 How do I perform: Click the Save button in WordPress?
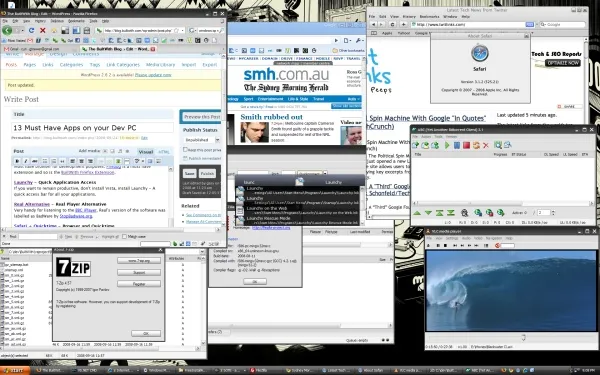tap(189, 173)
